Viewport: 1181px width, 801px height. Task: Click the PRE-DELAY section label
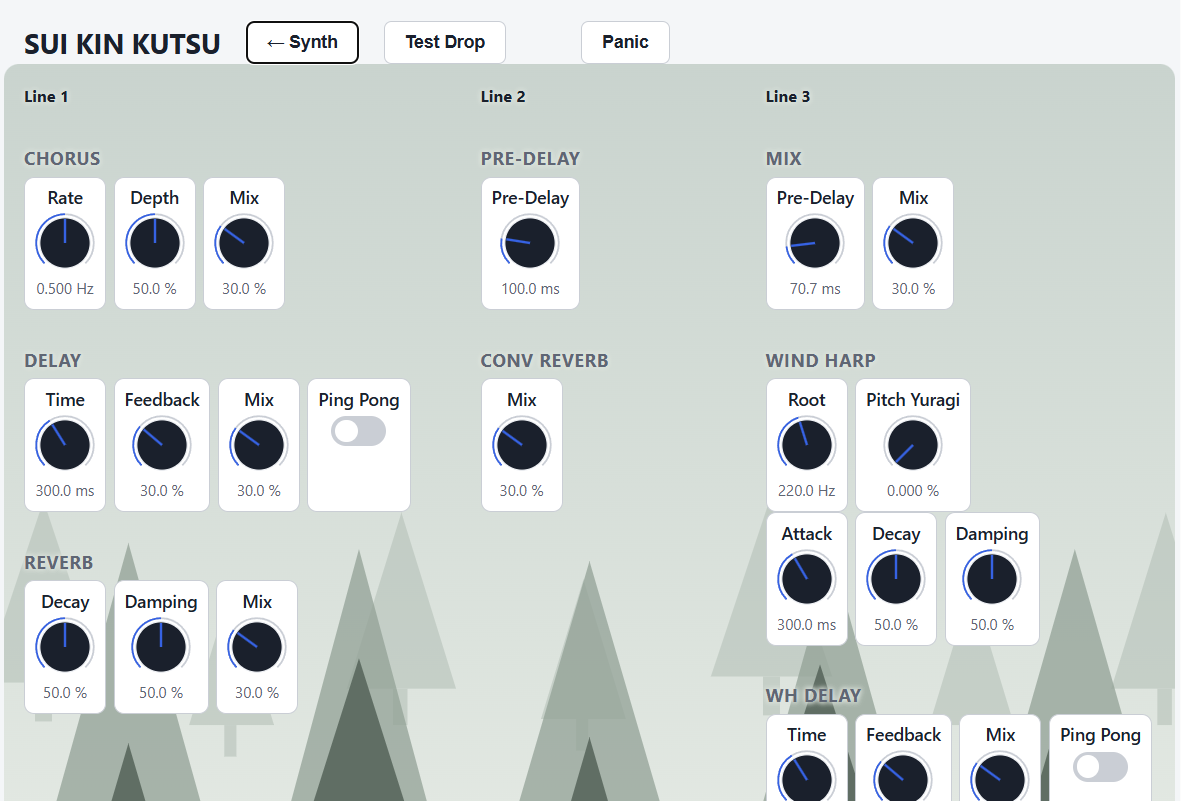(x=530, y=159)
